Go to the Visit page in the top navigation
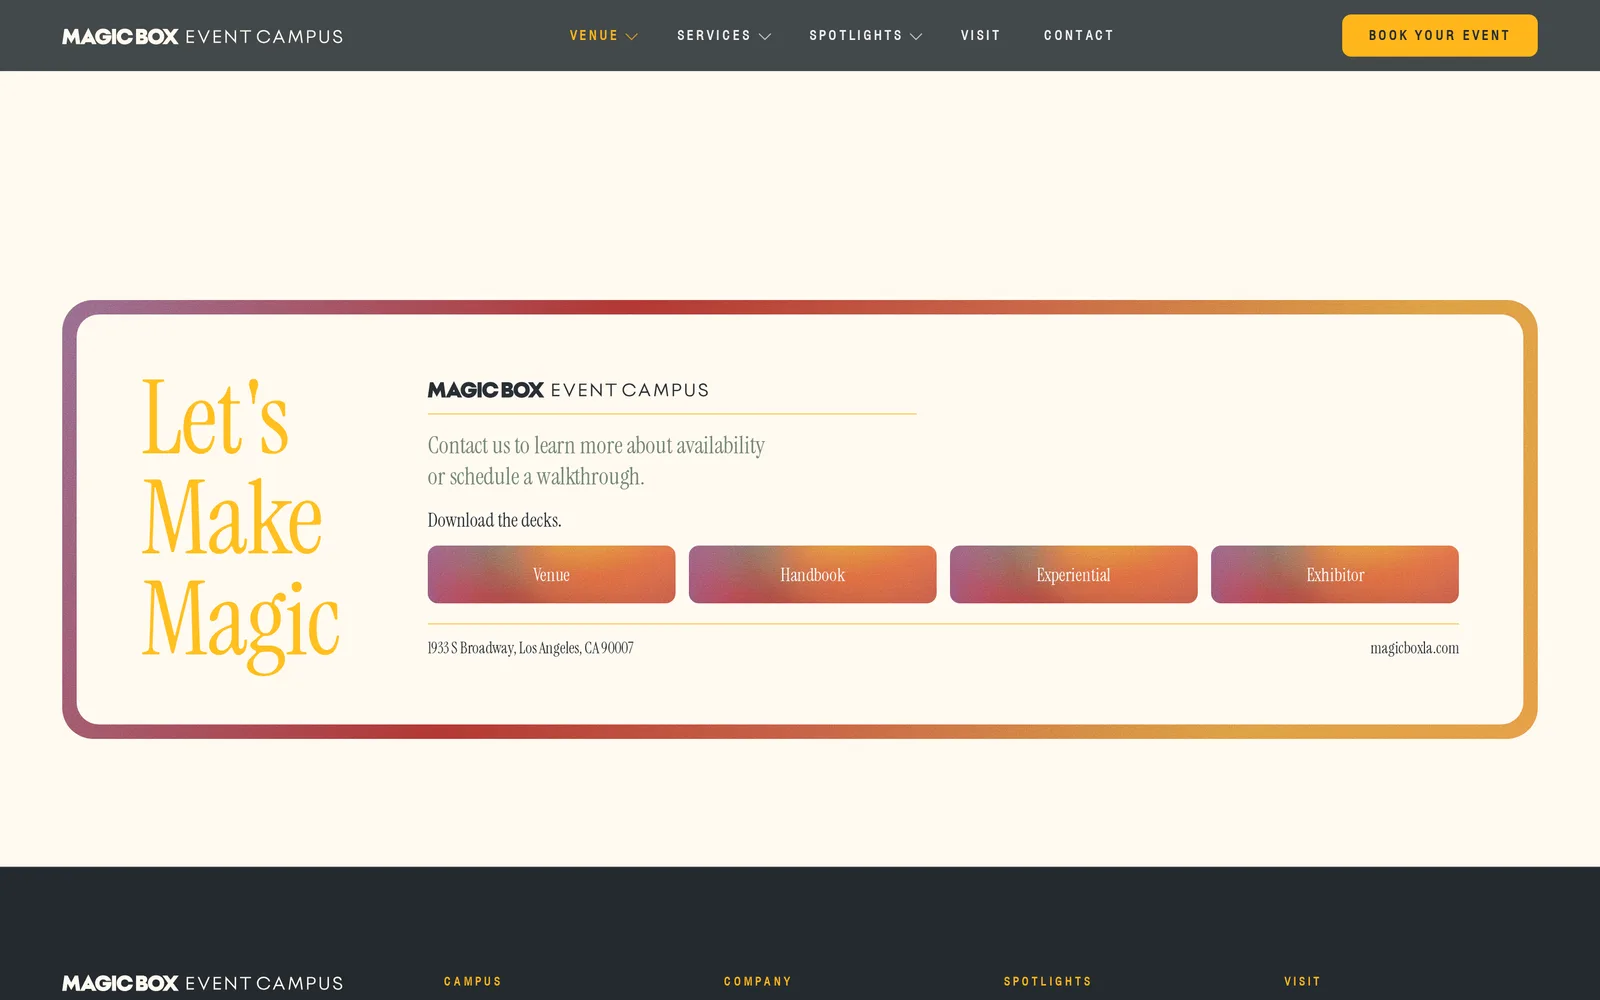The width and height of the screenshot is (1600, 1000). 980,36
